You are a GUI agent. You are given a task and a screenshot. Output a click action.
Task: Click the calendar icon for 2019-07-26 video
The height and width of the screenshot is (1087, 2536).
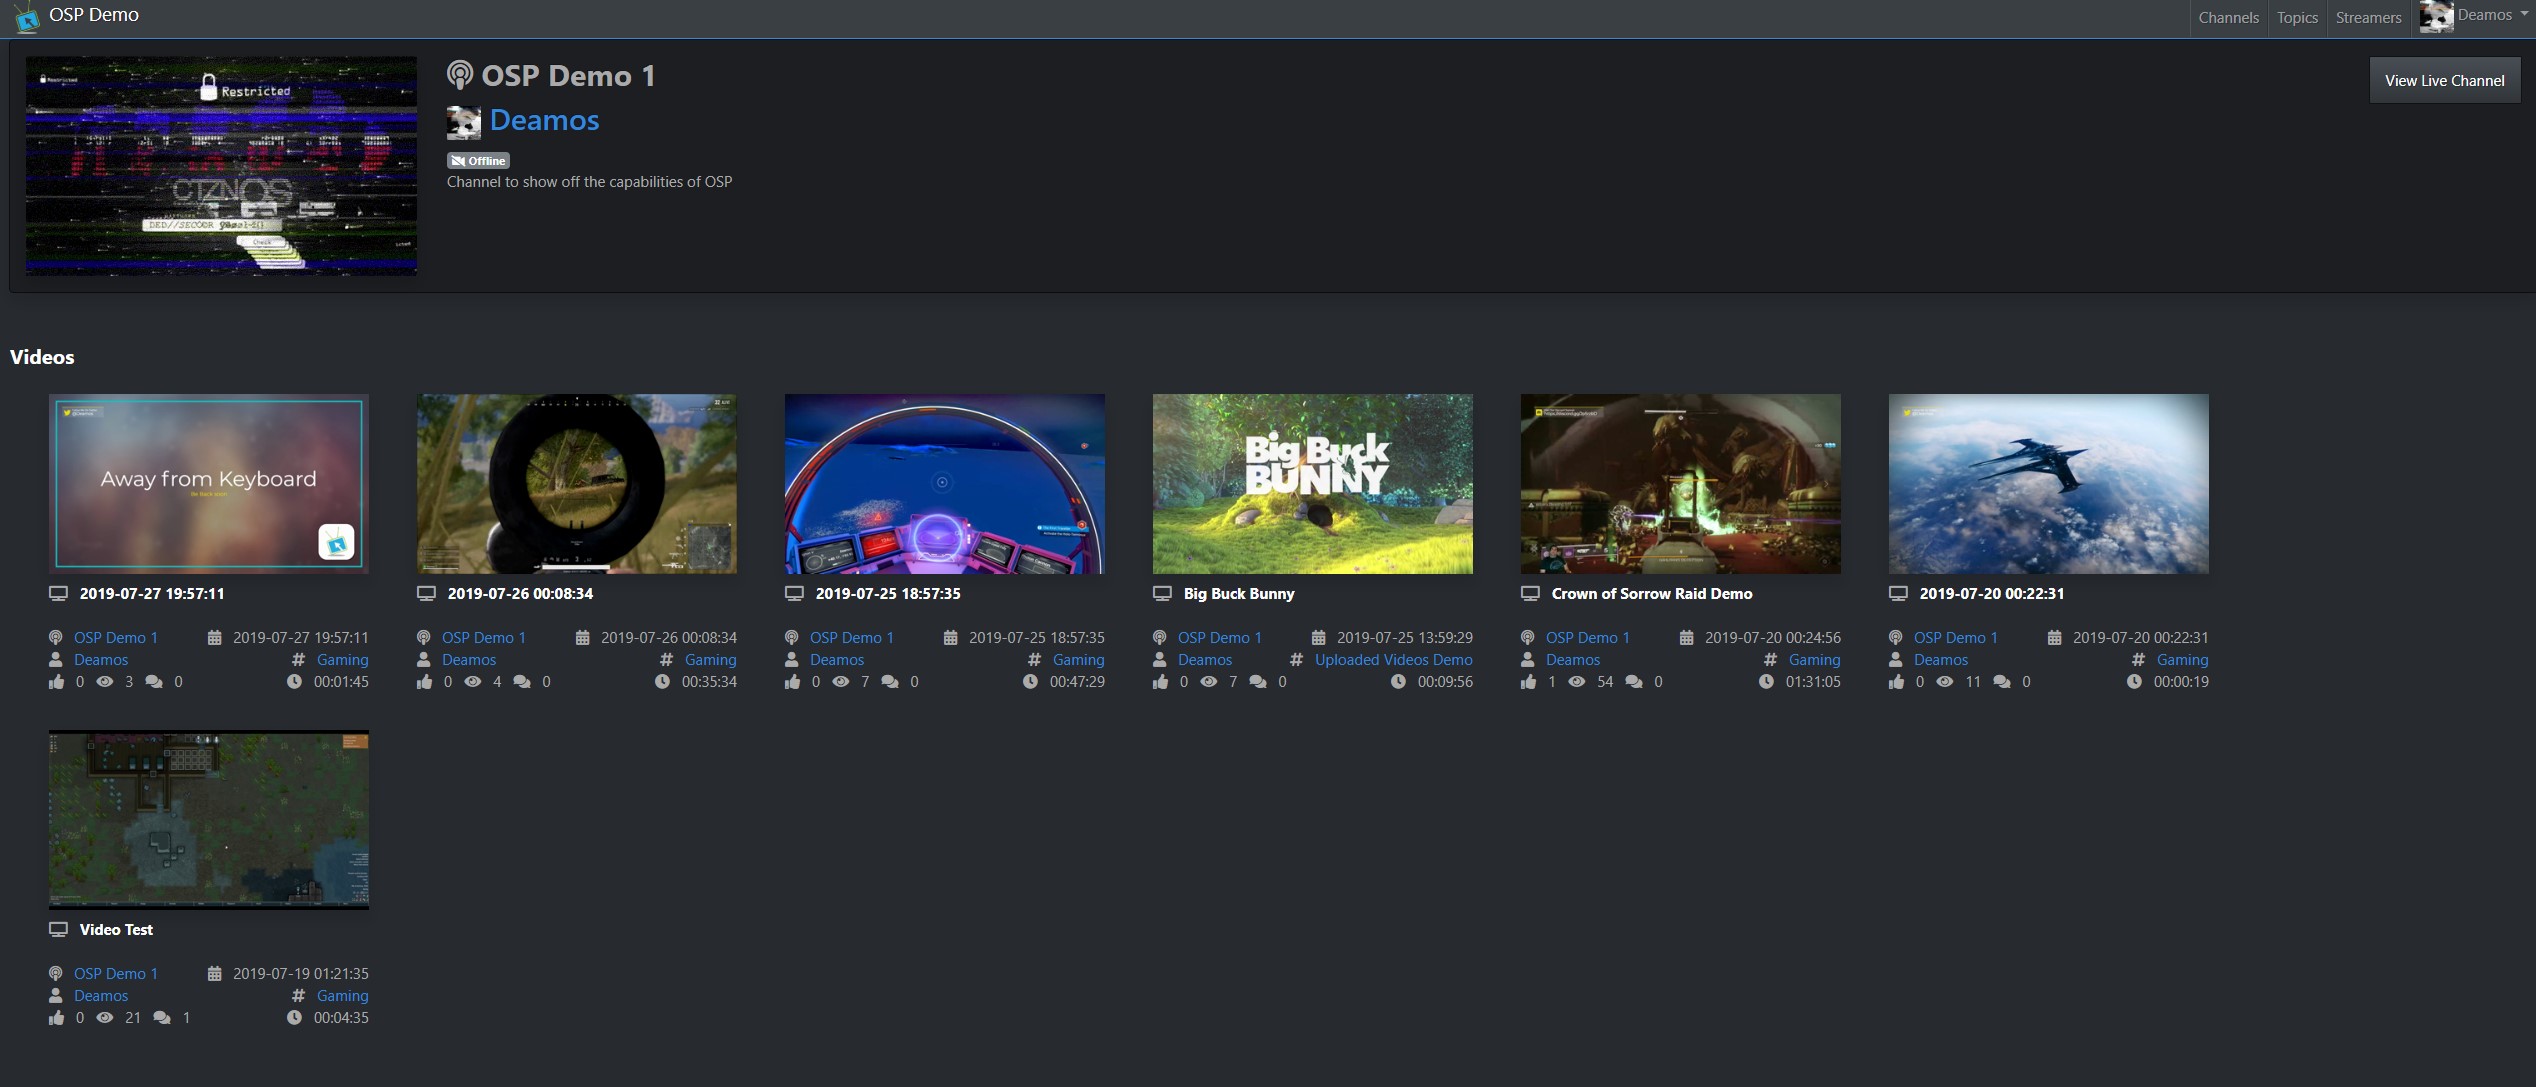(582, 638)
